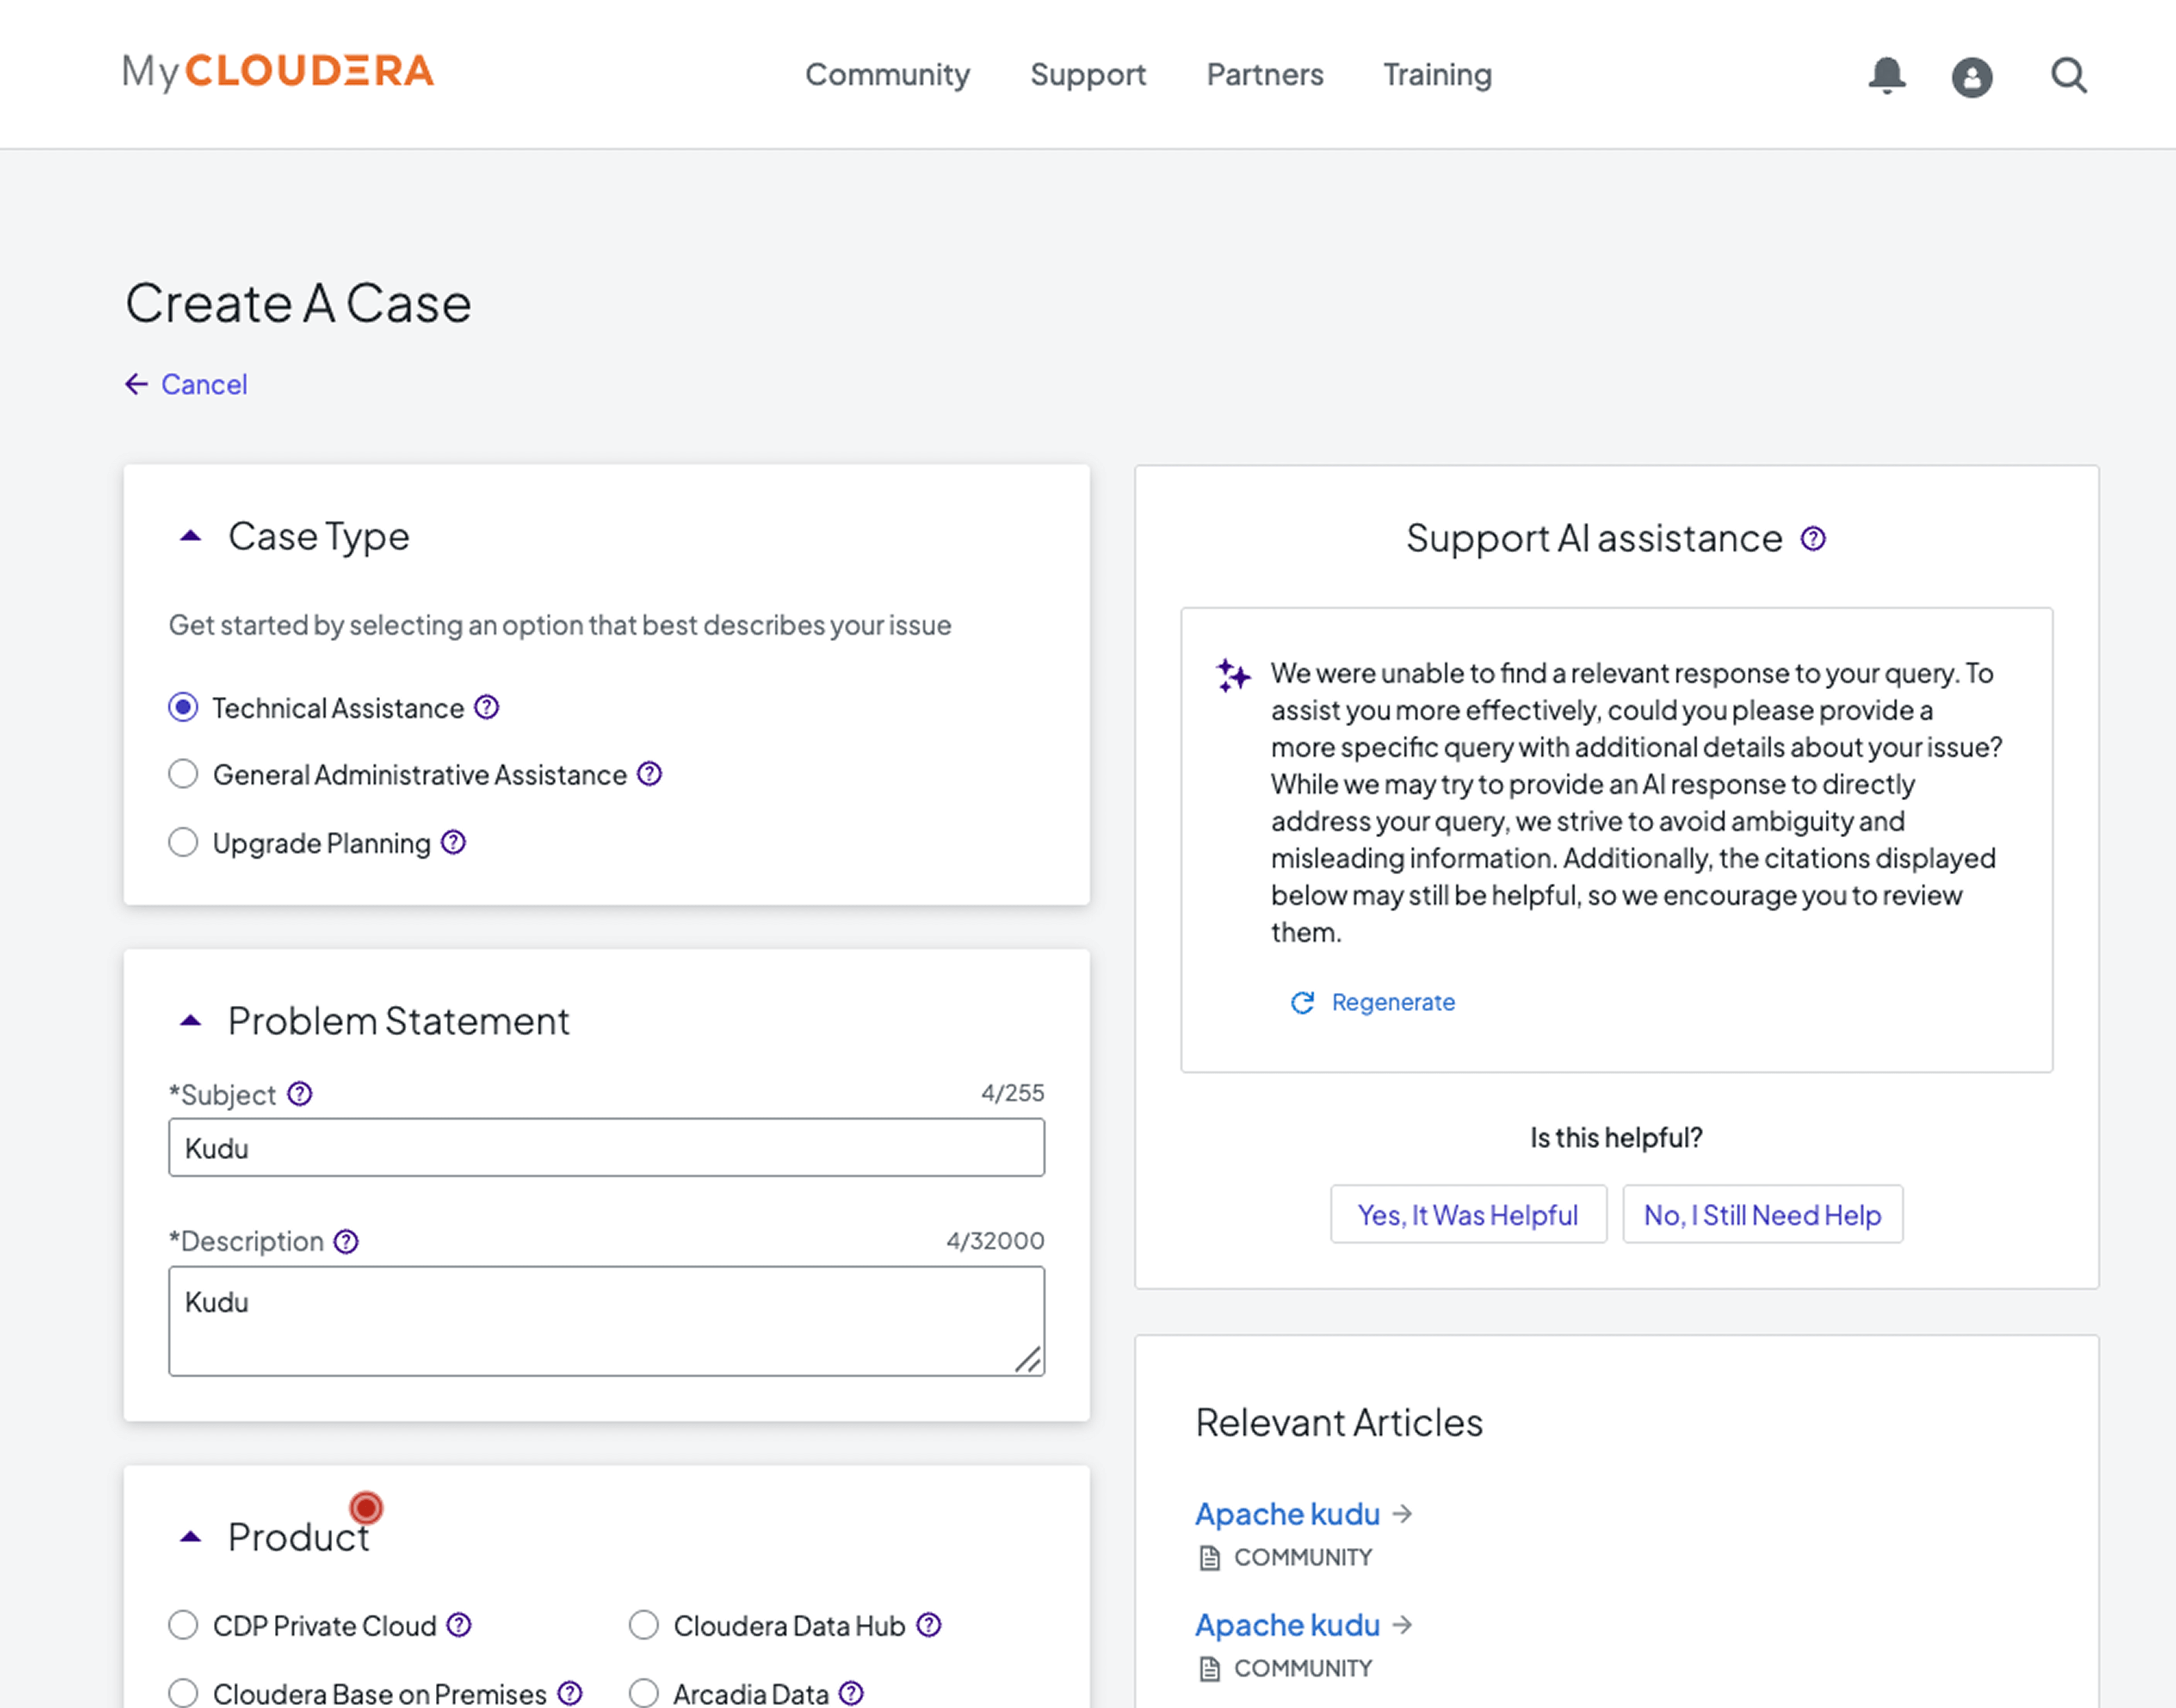Select CDP Private Cloud as the product
The image size is (2176, 1708).
point(183,1625)
